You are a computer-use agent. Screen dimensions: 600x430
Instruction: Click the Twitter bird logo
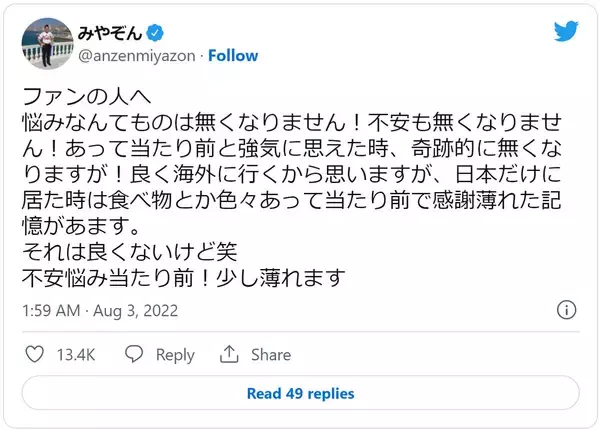565,31
